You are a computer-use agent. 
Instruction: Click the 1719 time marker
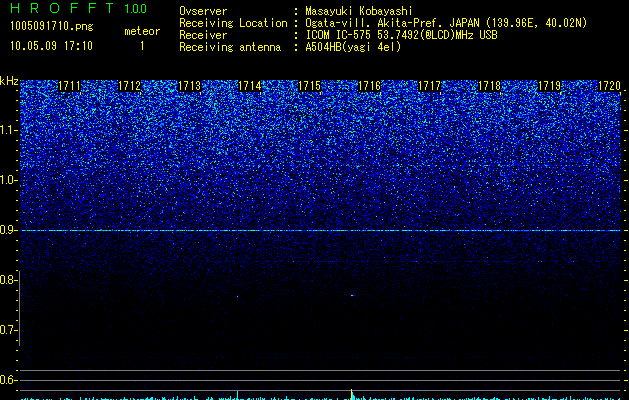point(550,86)
